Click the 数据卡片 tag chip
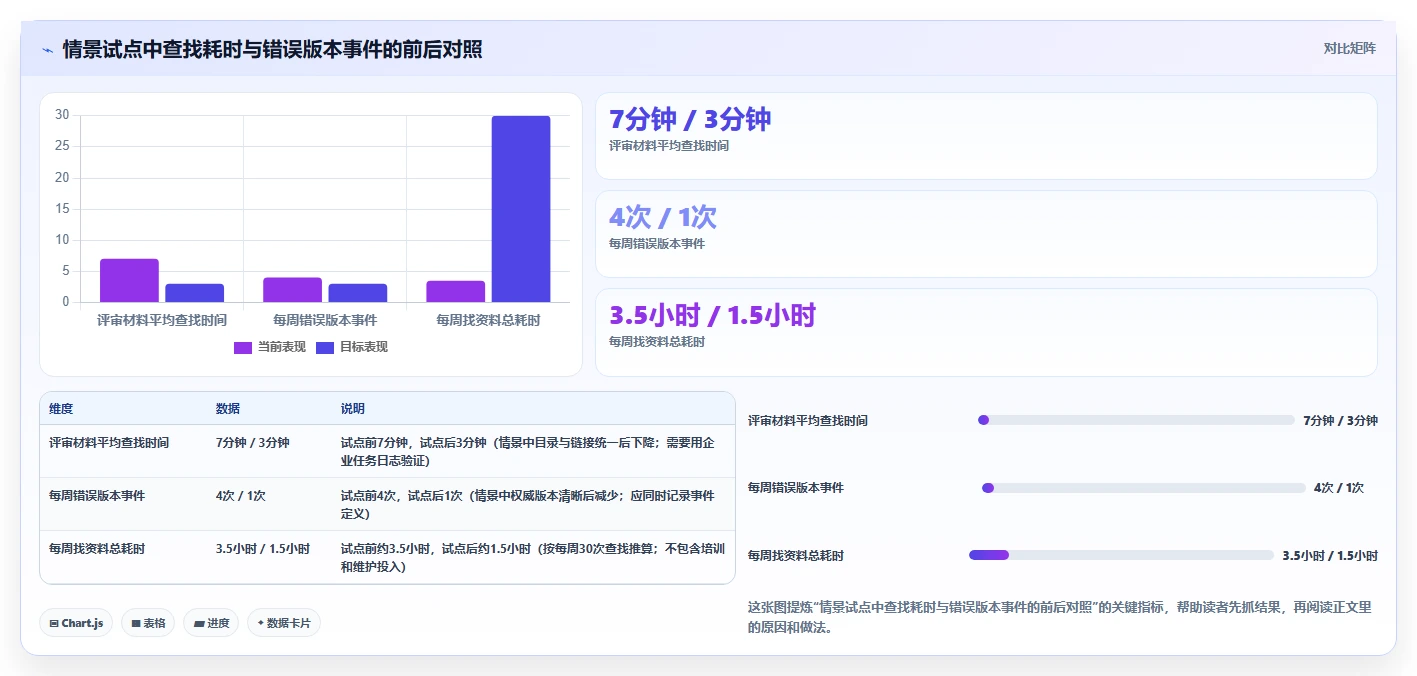Viewport: 1417px width, 676px height. tap(284, 623)
